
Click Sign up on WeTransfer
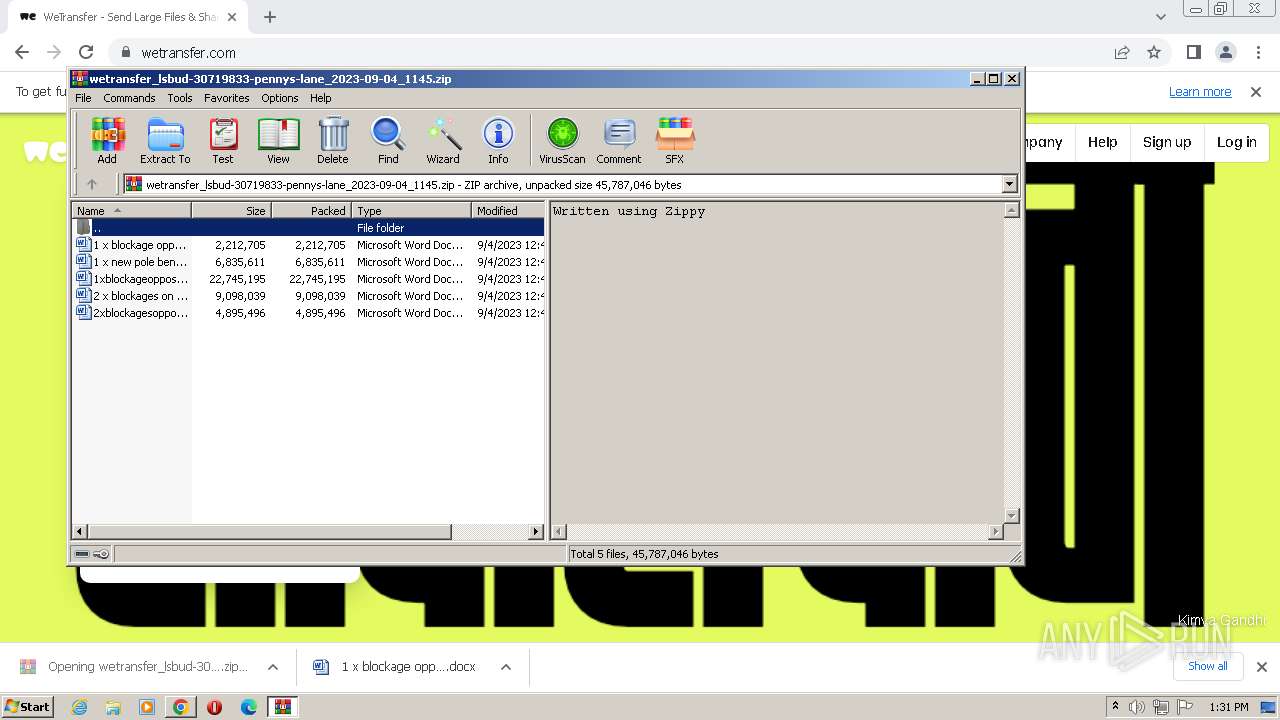click(x=1167, y=142)
